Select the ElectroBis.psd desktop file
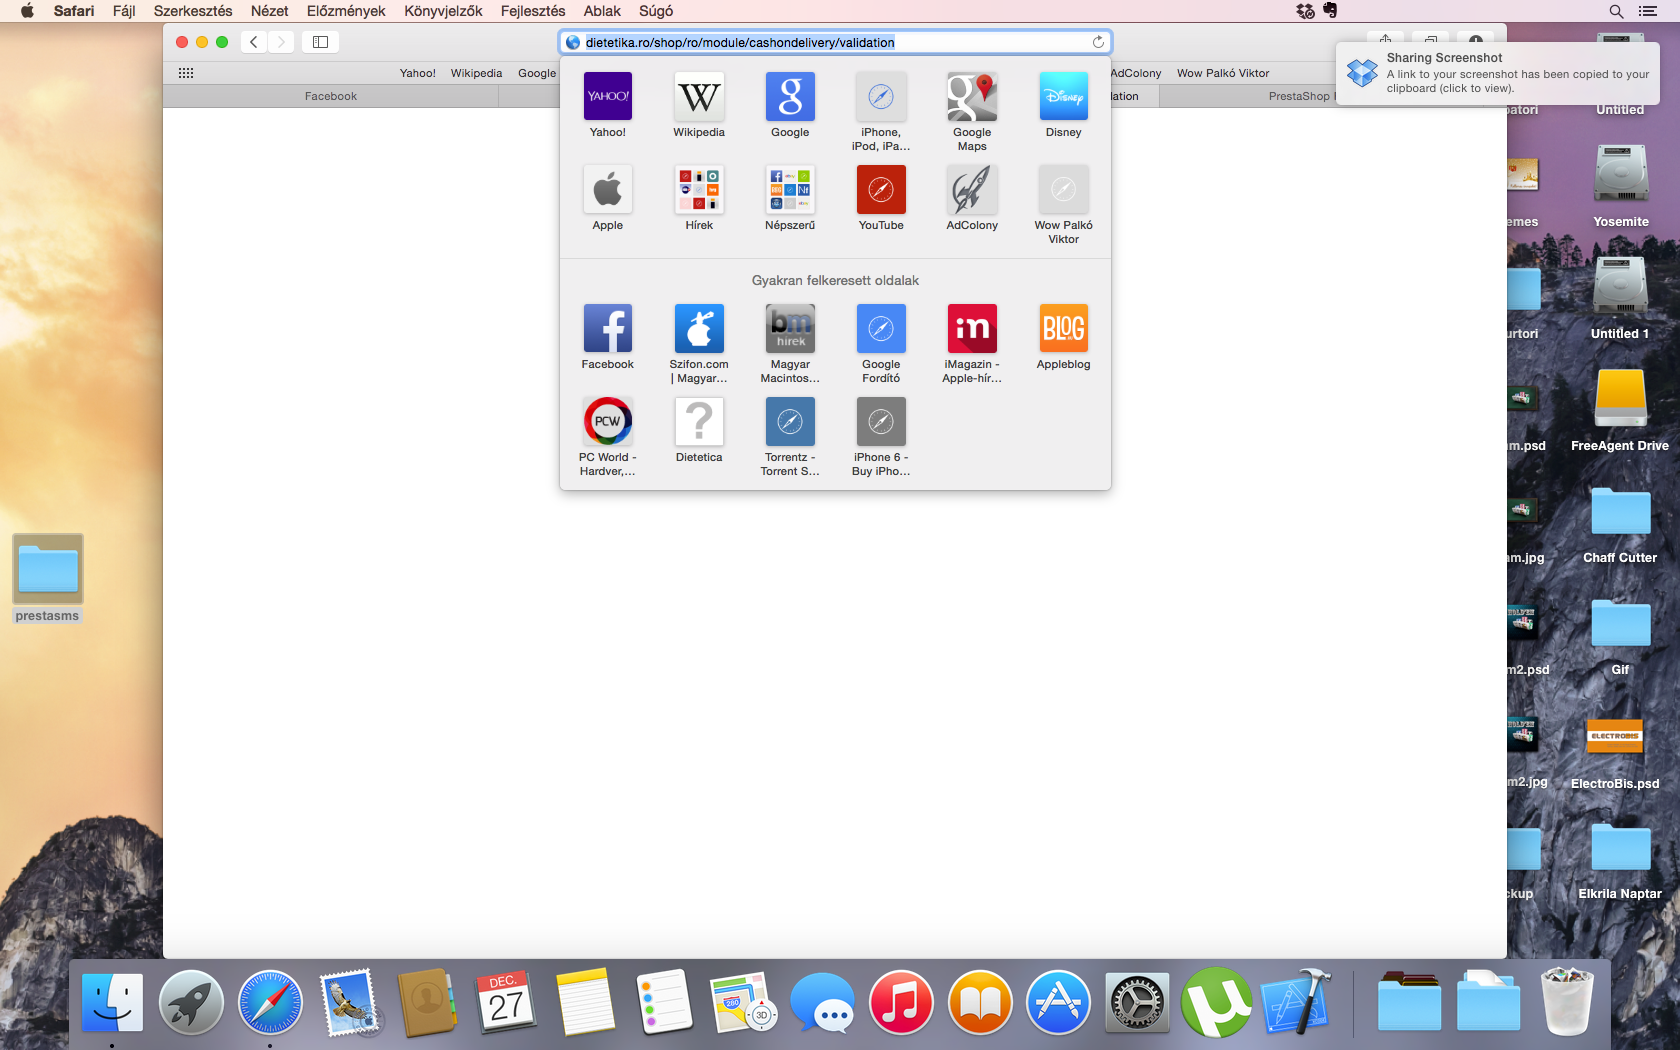Screen dimensions: 1680x1050 tap(1615, 752)
